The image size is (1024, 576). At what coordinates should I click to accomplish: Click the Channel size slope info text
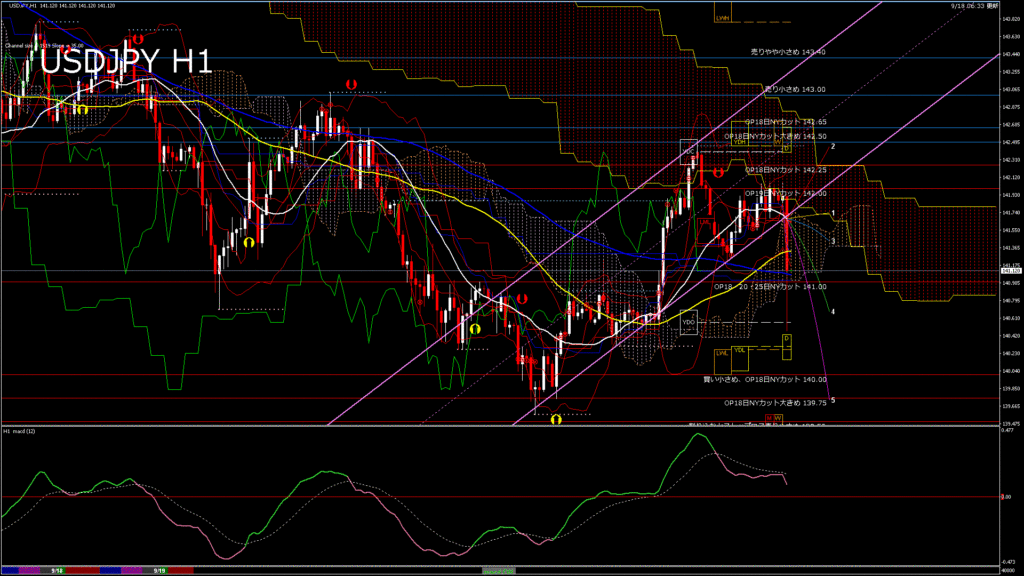(44, 46)
